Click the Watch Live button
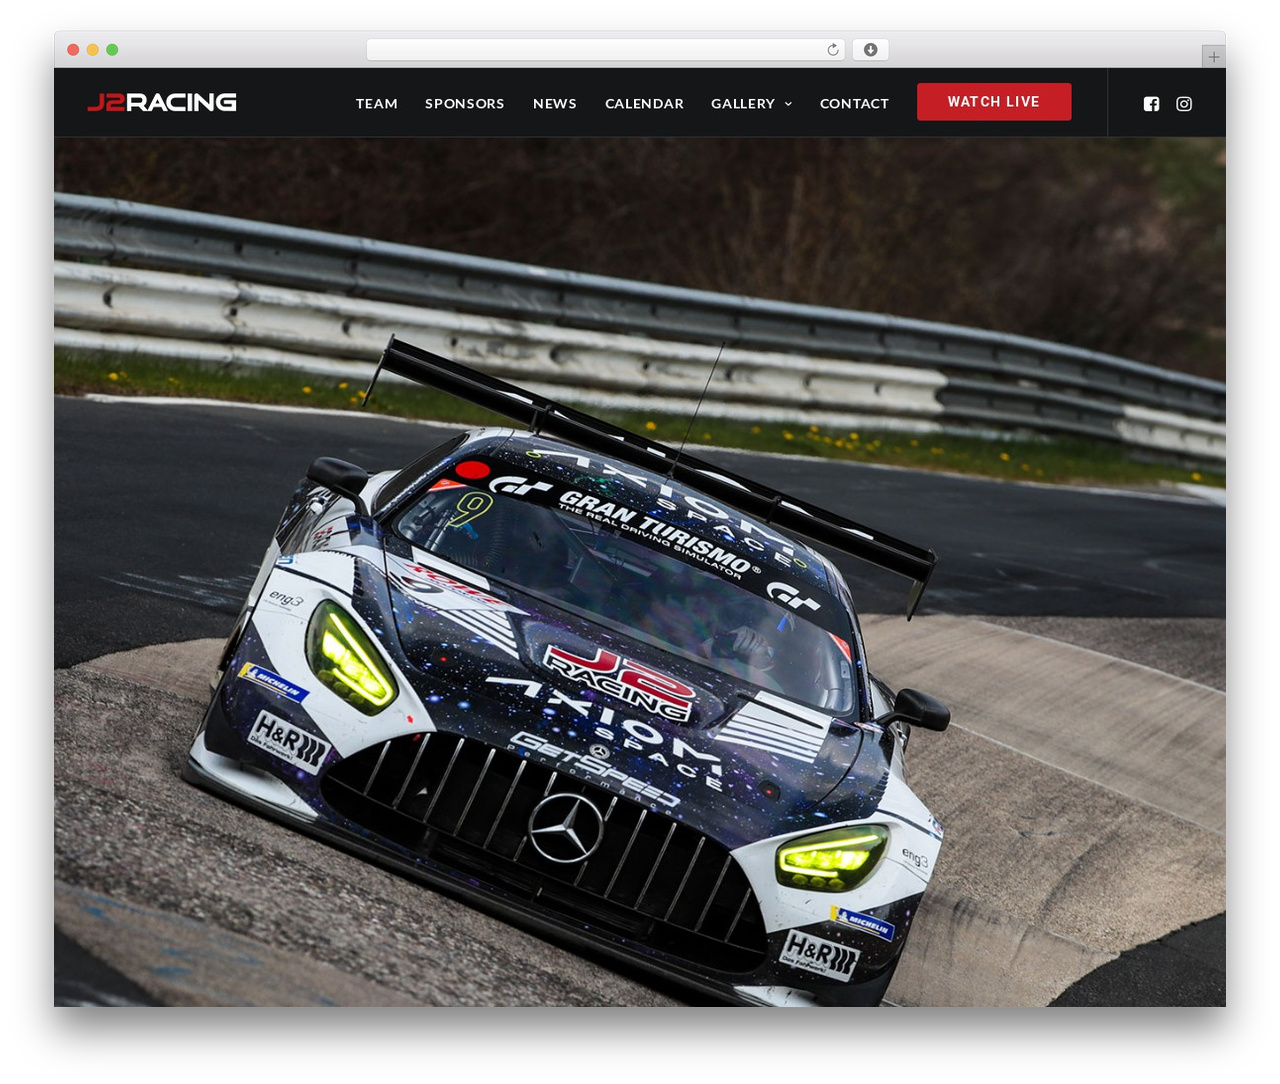This screenshot has width=1280, height=1084. [x=994, y=102]
